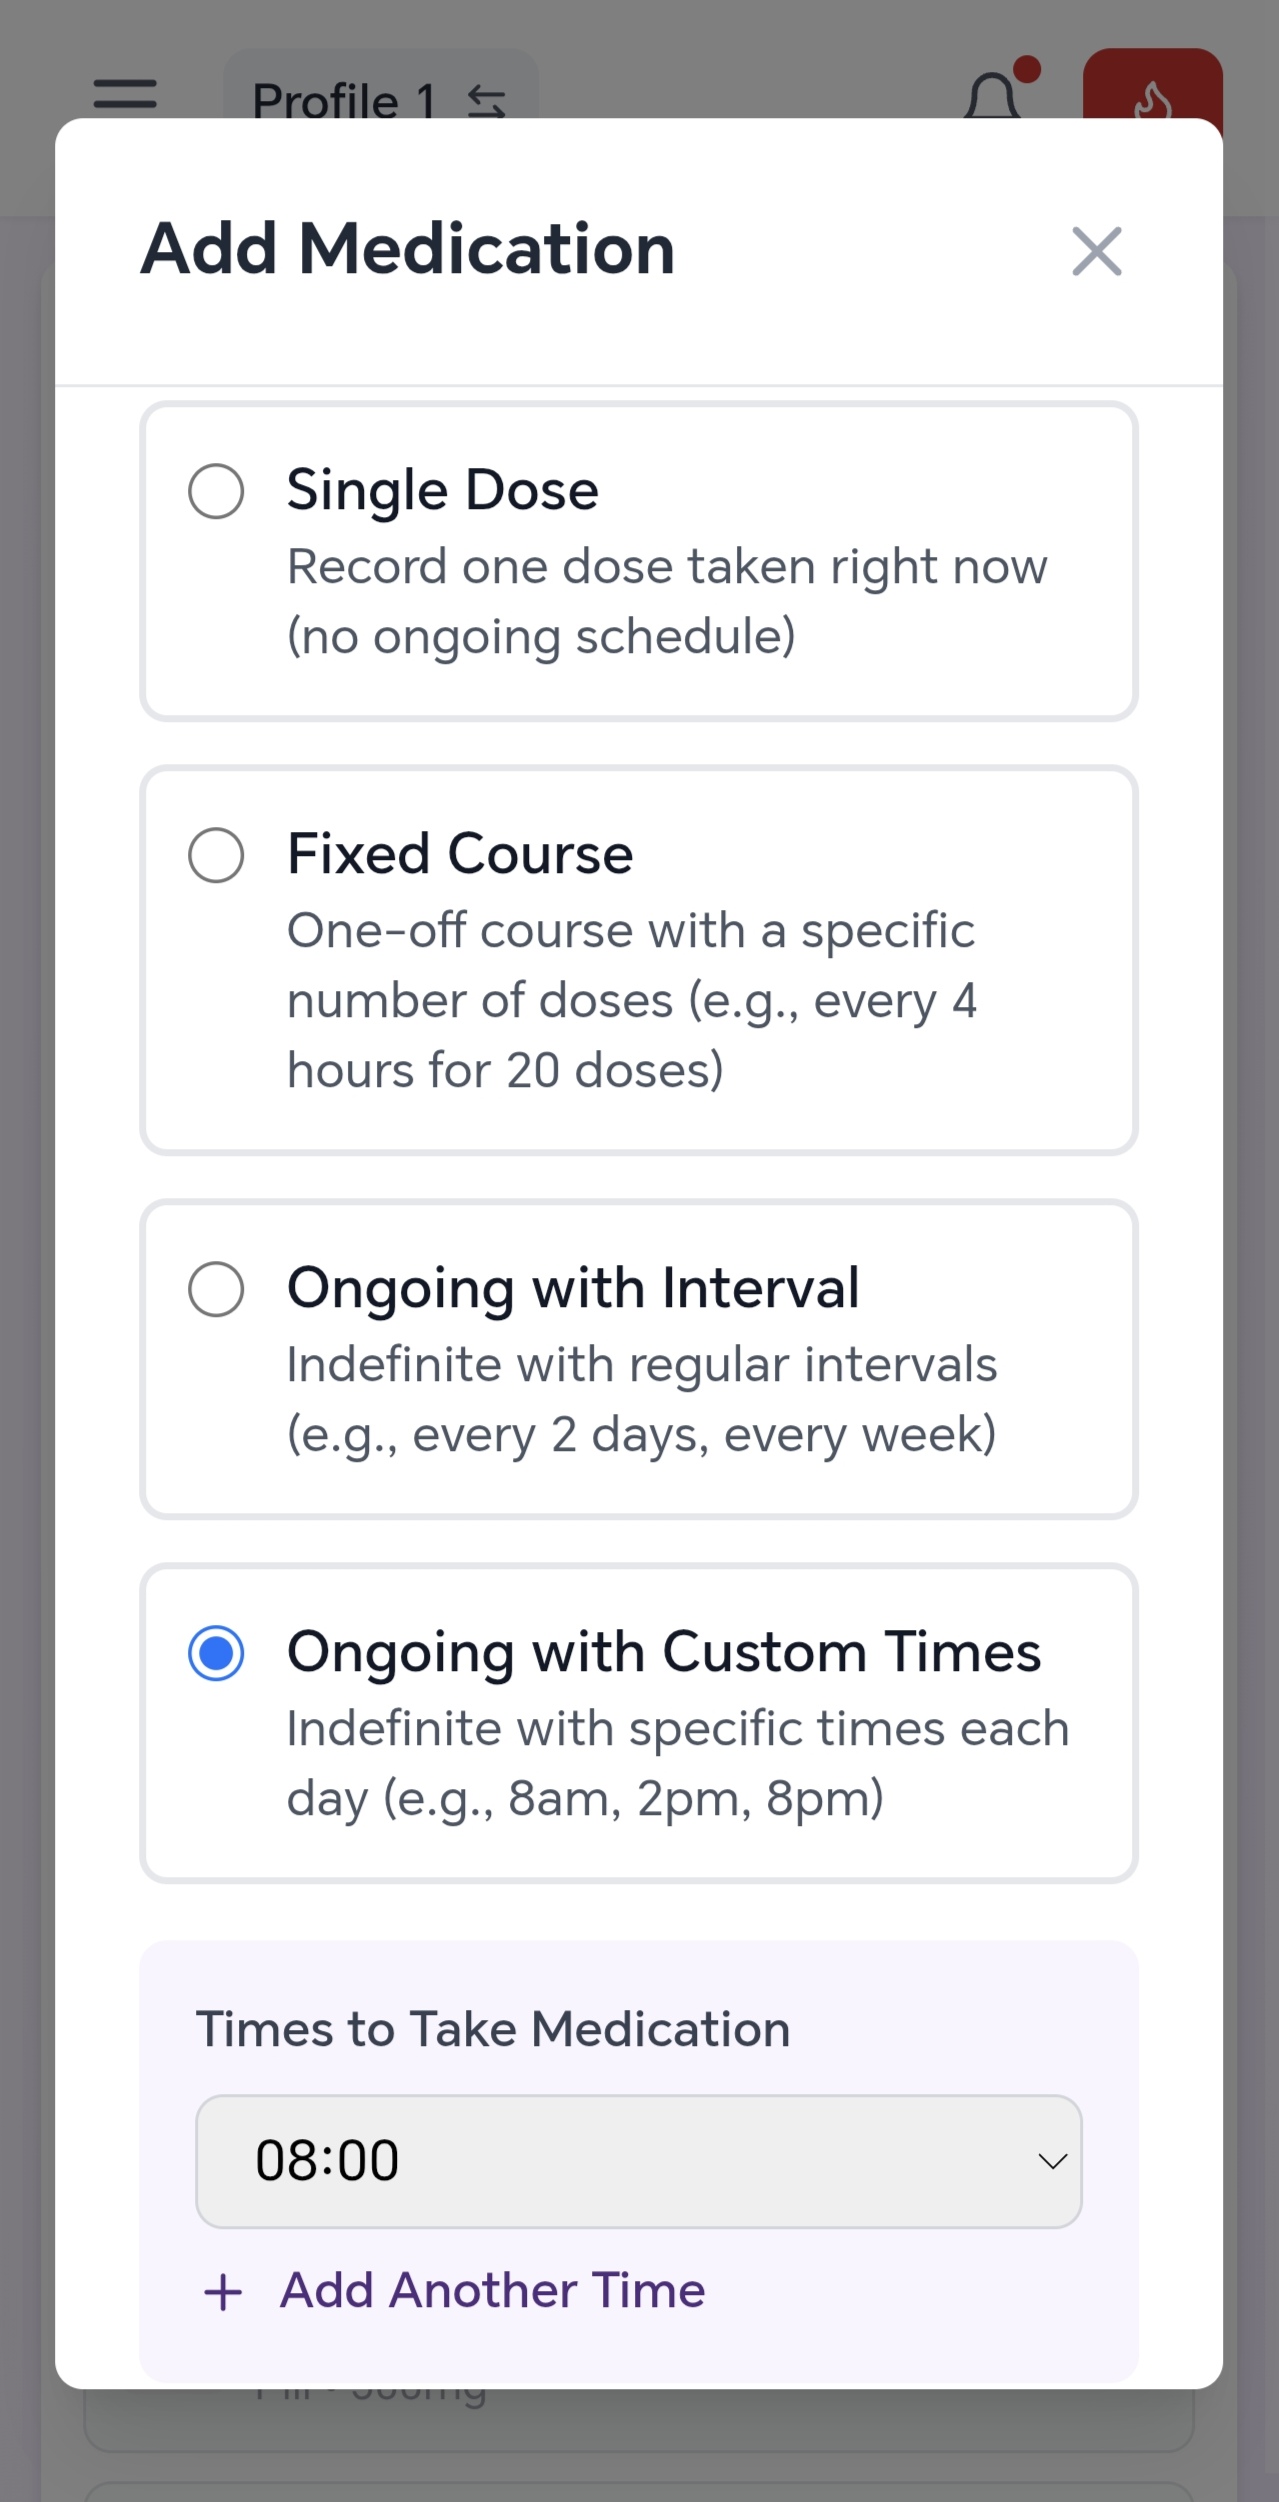Image resolution: width=1279 pixels, height=2502 pixels.
Task: Click the Times to Take Medication label
Action: tap(492, 2029)
